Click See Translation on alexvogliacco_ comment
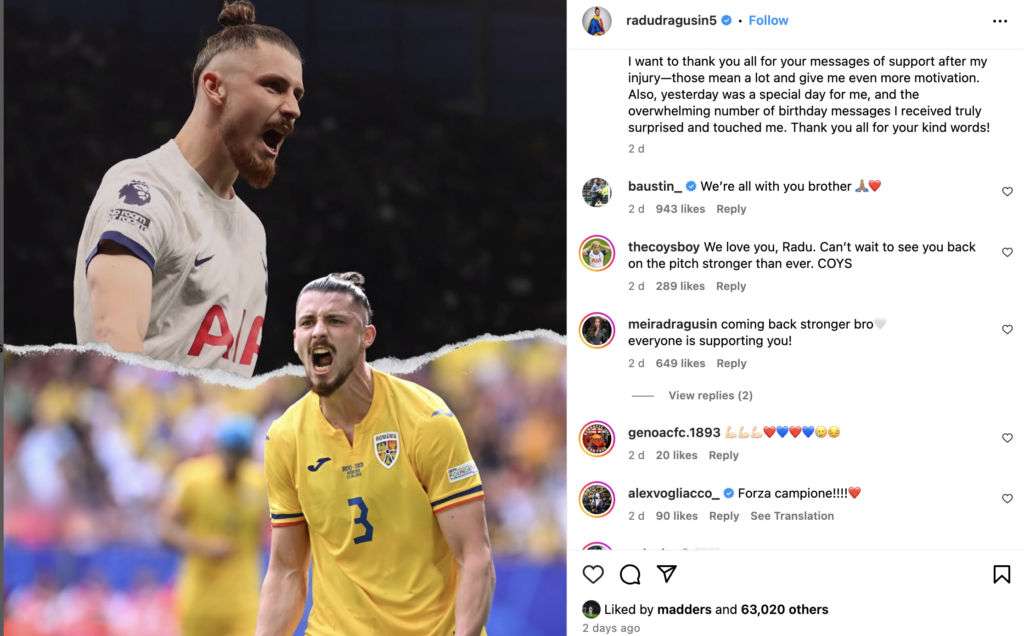This screenshot has height=636, width=1024. tap(792, 516)
